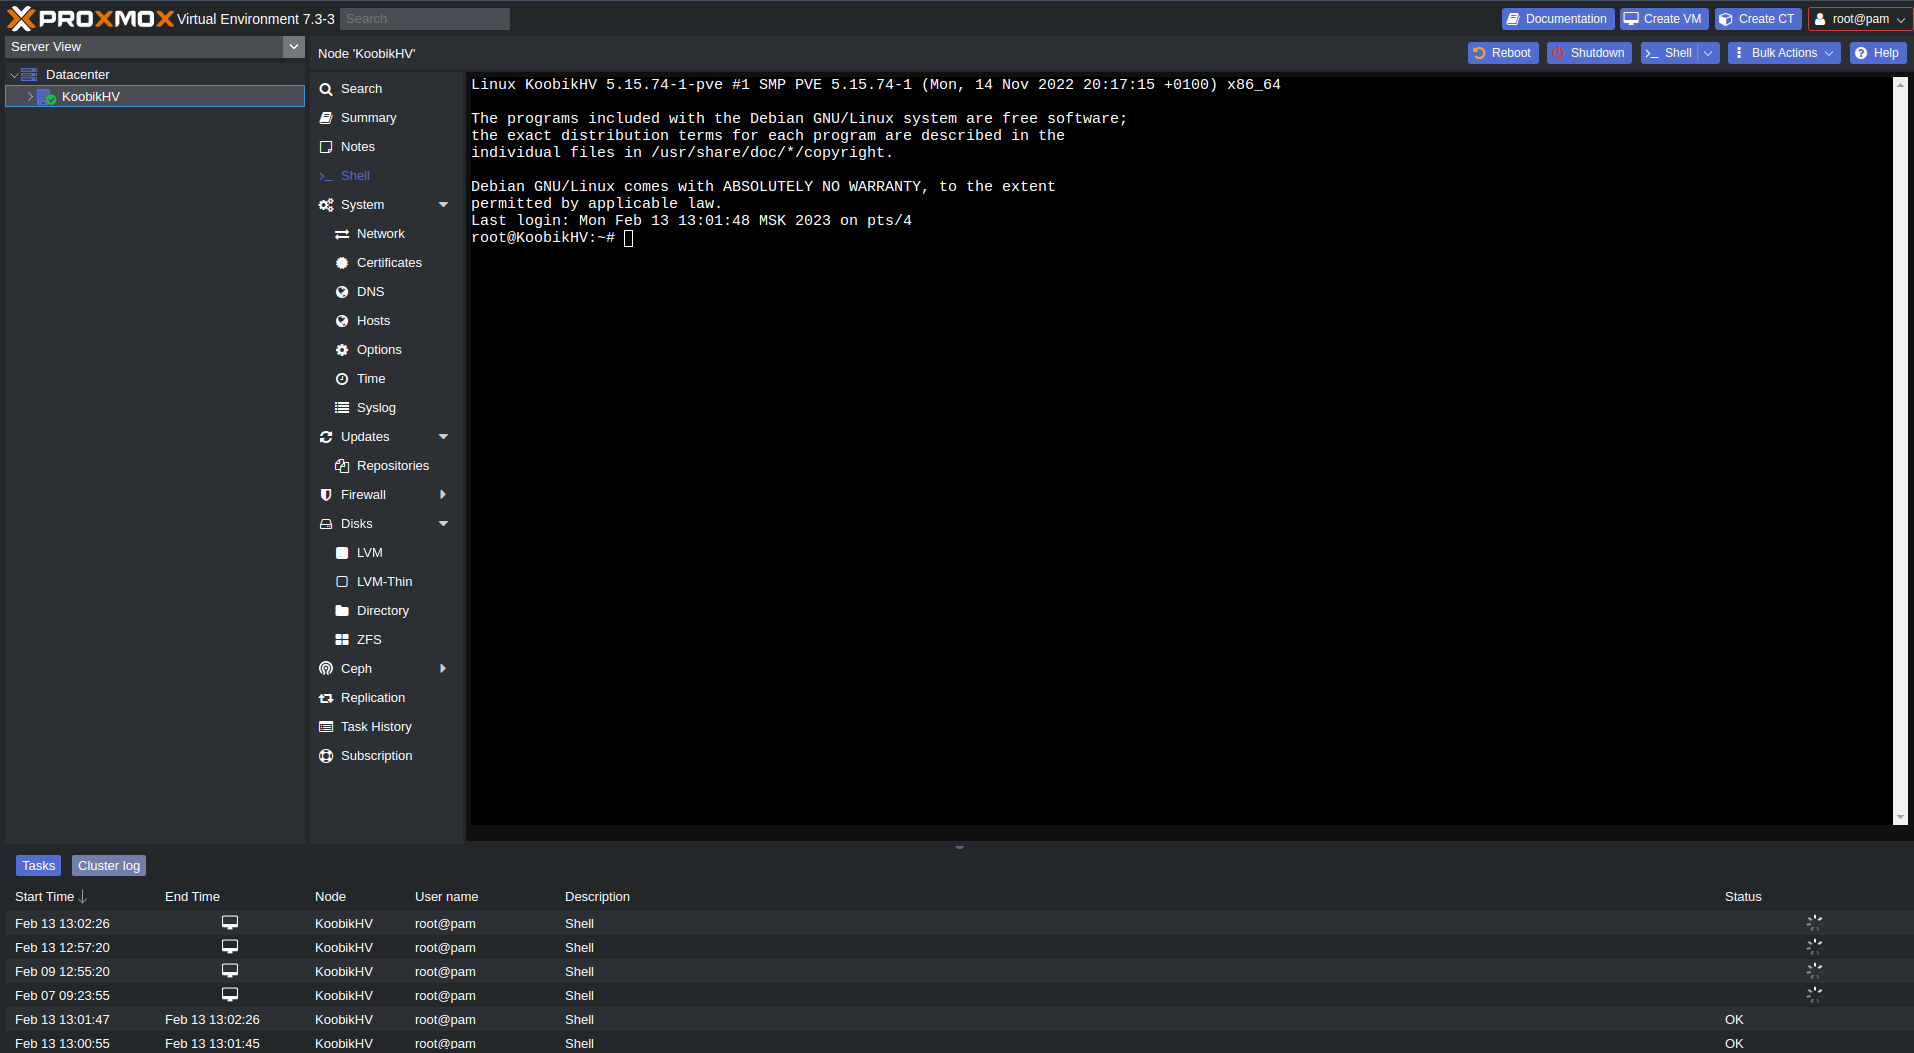Click the ZFS grid icon
The height and width of the screenshot is (1053, 1914).
(x=342, y=640)
